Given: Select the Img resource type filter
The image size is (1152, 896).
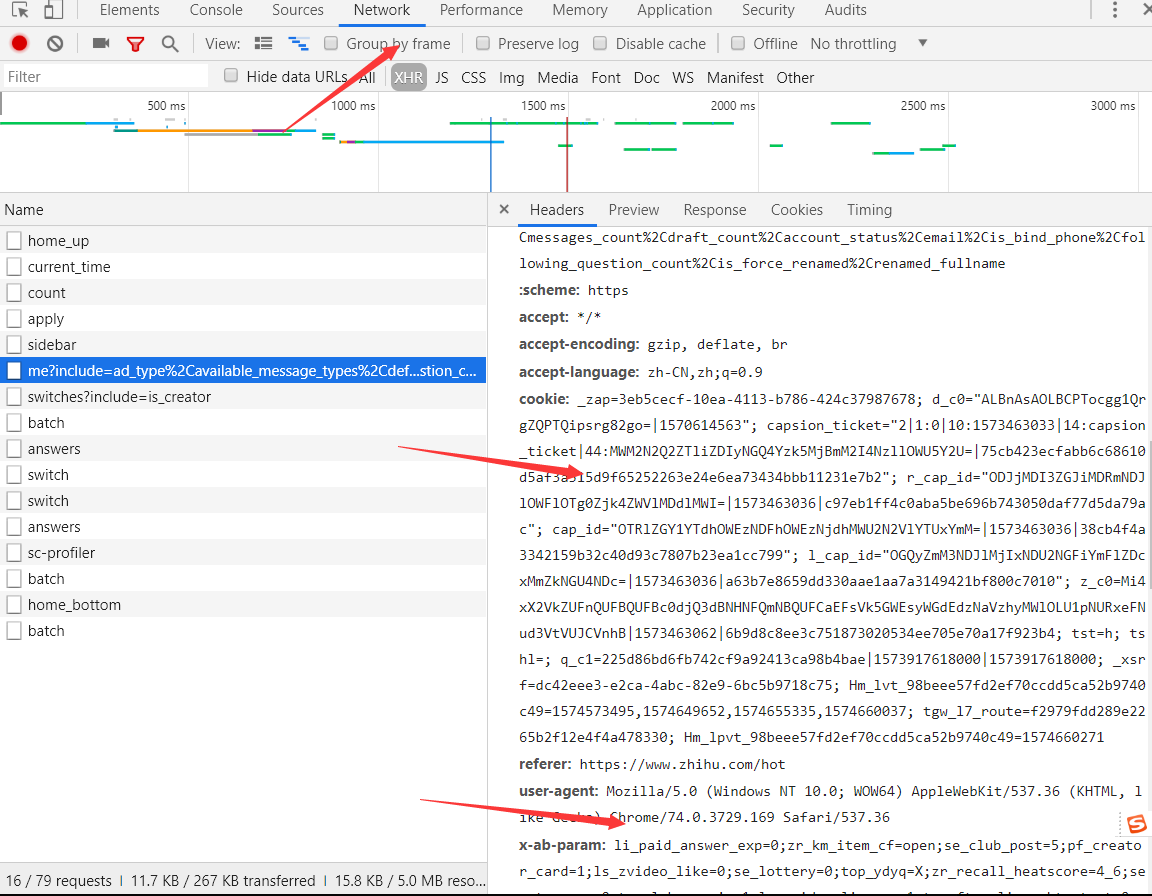Looking at the screenshot, I should tap(511, 77).
